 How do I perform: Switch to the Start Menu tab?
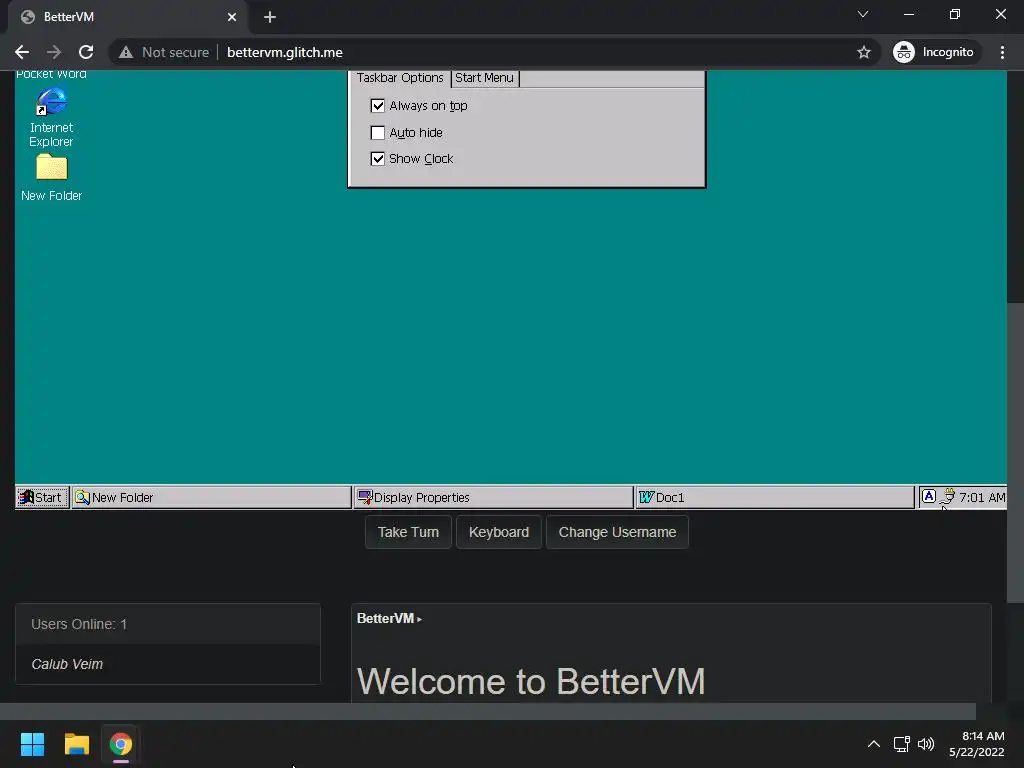pyautogui.click(x=484, y=78)
